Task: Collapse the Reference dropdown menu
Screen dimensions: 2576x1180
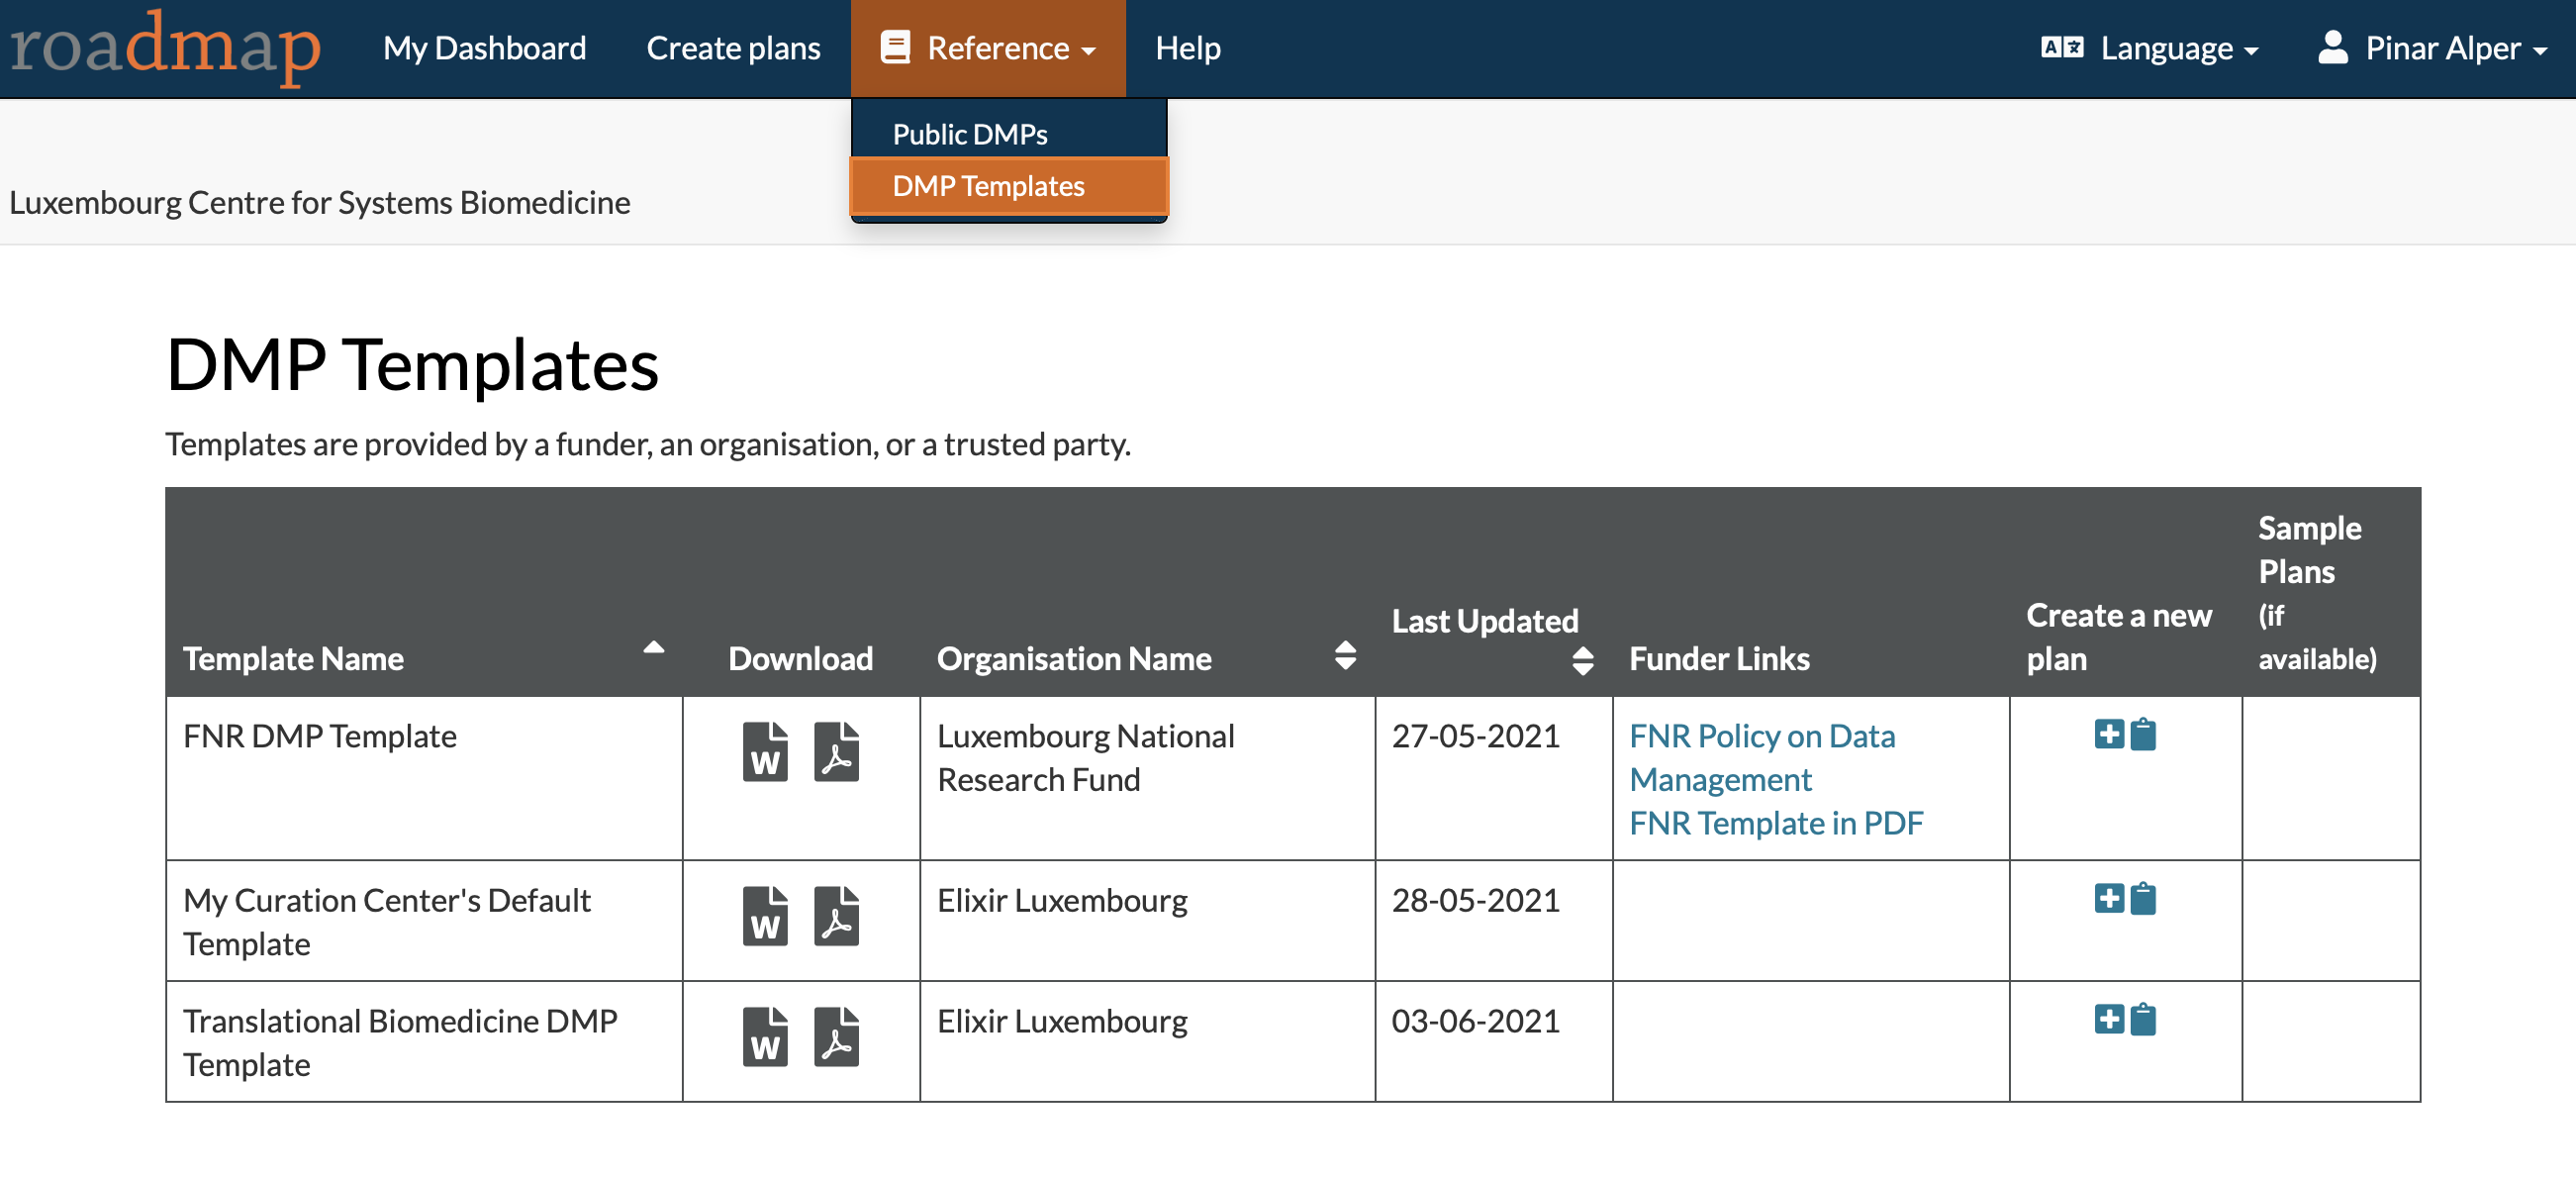Action: click(x=988, y=48)
